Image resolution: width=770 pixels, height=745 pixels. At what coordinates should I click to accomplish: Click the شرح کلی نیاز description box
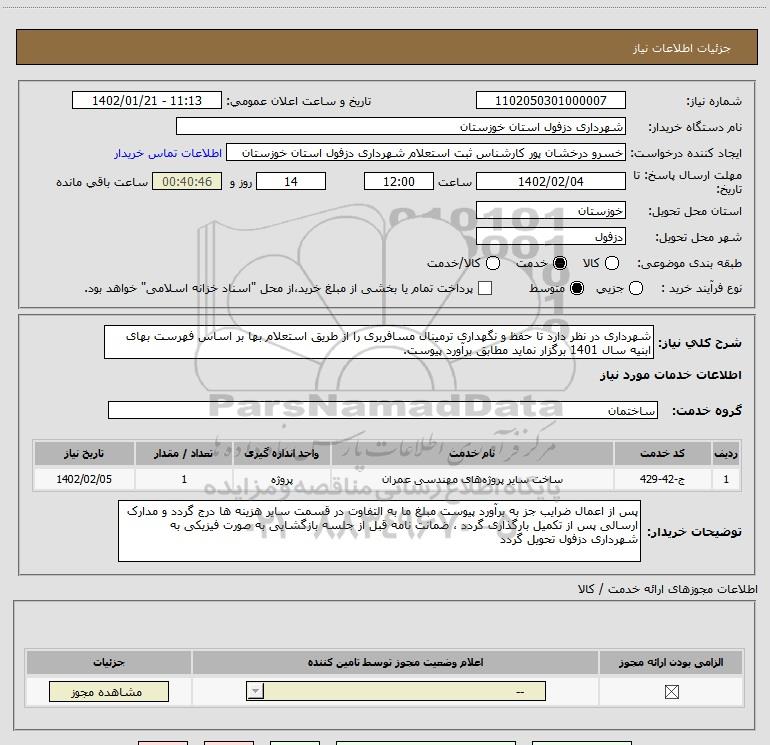tap(379, 342)
